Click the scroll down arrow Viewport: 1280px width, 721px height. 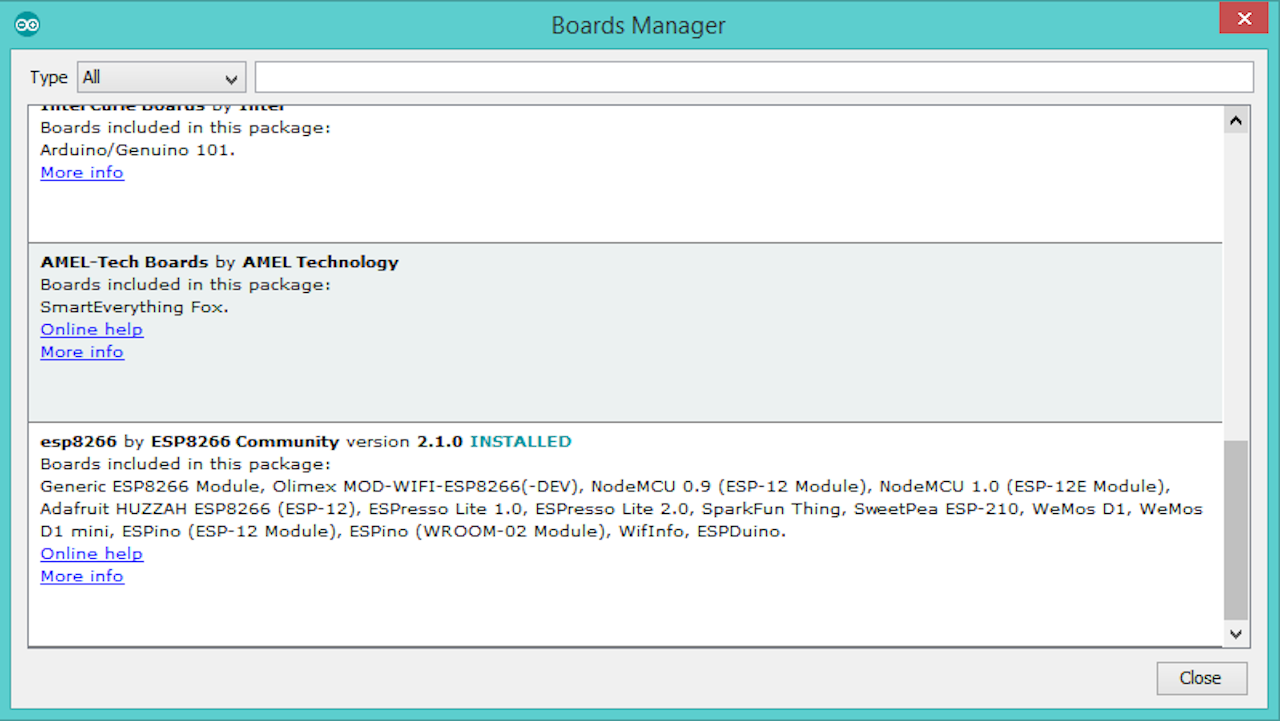click(x=1236, y=633)
